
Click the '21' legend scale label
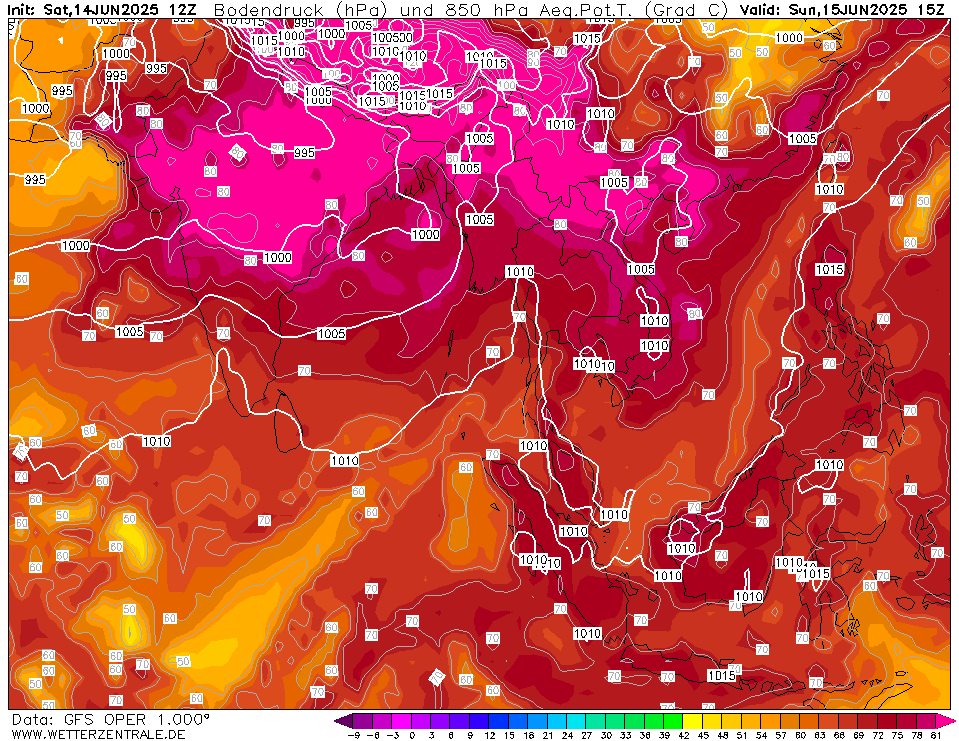[x=547, y=735]
